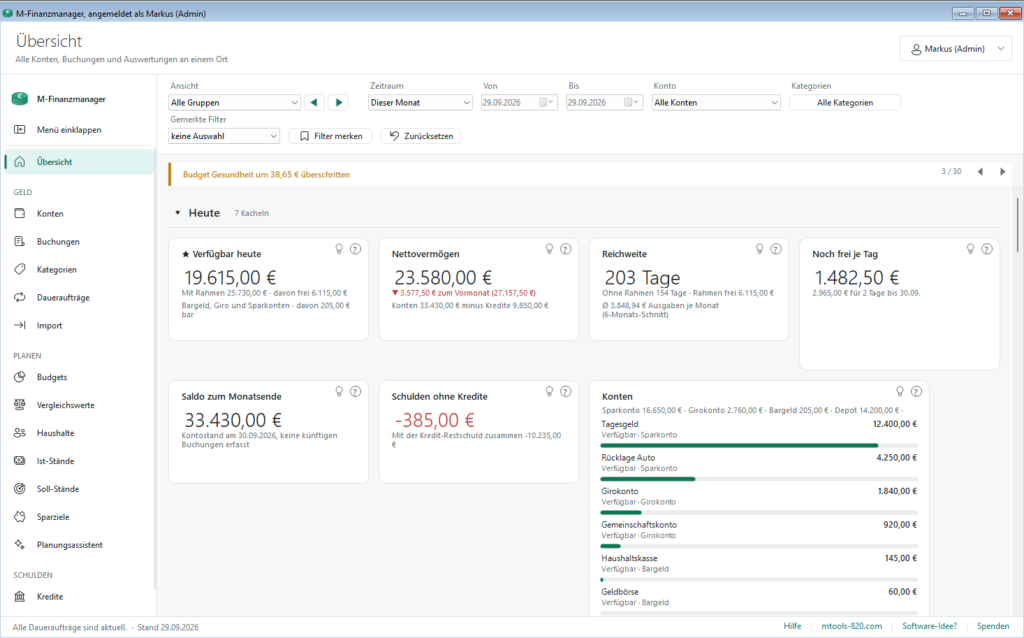Screen dimensions: 1024x638
Task: Click the Budgets pie chart icon
Action: pos(20,377)
